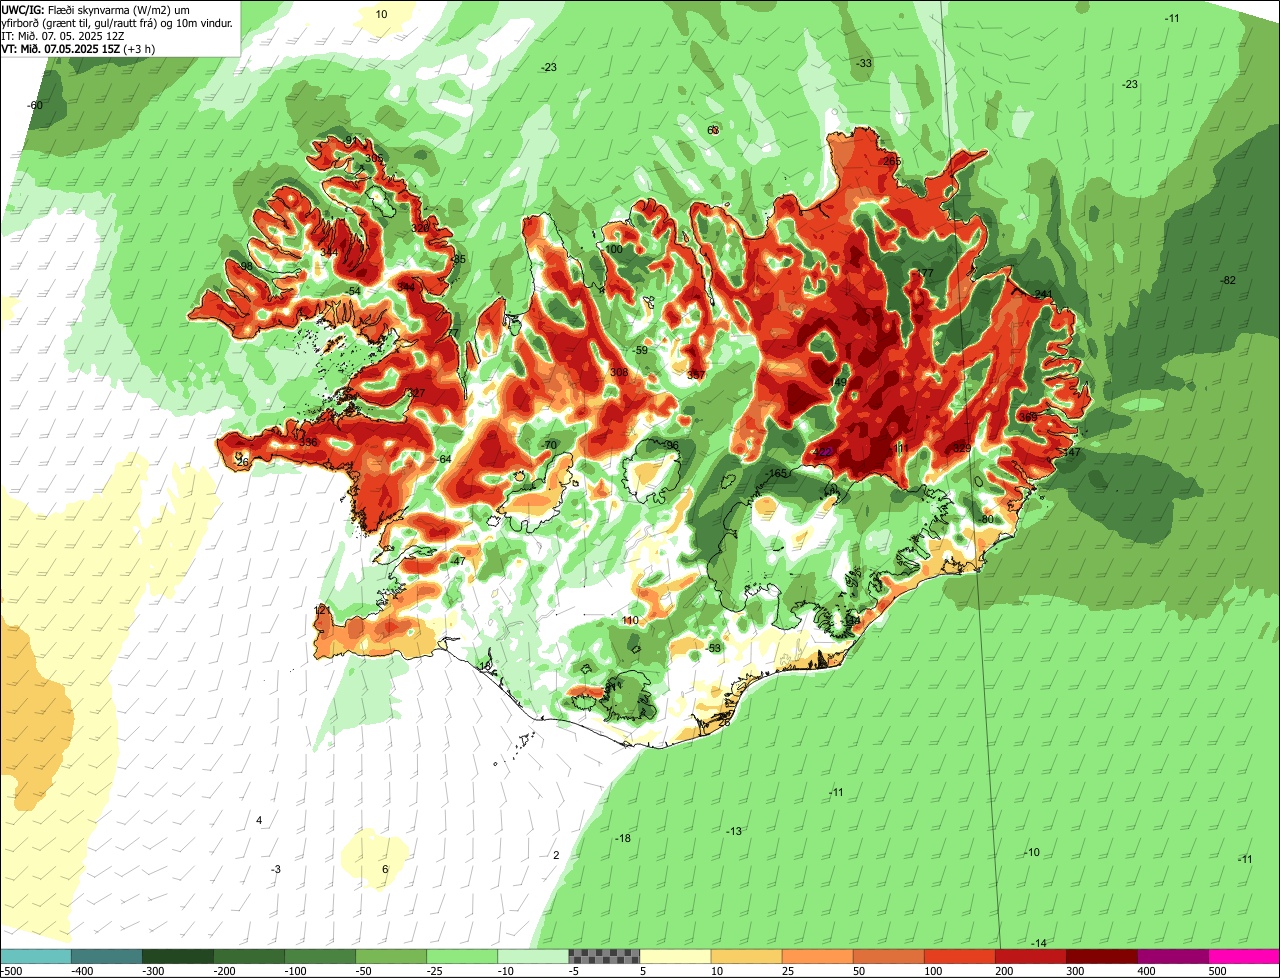The image size is (1280, 978).
Task: Click the 400 to 500 purple legend swatch
Action: (1172, 955)
